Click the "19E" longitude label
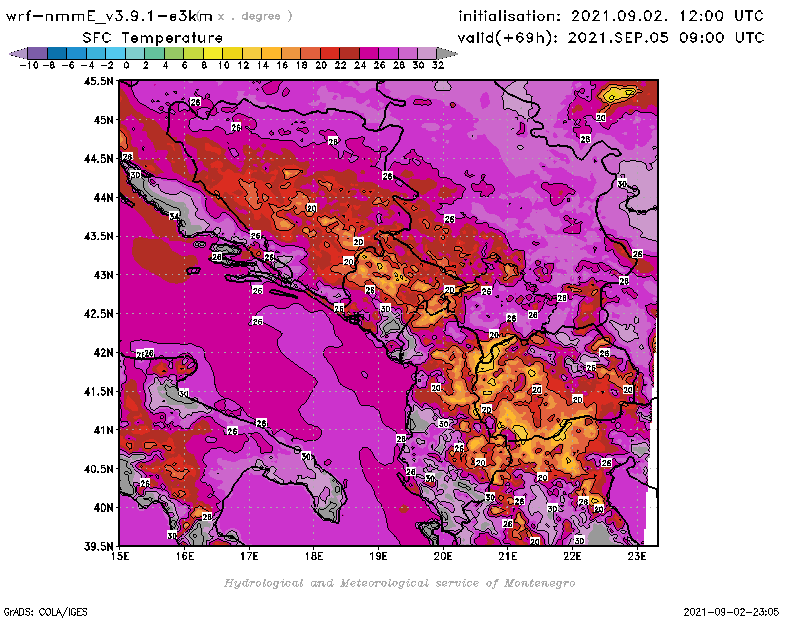This screenshot has width=800, height=618. (378, 556)
